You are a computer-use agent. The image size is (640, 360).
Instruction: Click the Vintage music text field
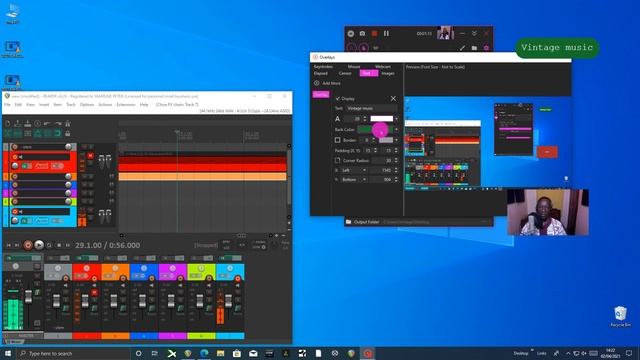tap(371, 108)
